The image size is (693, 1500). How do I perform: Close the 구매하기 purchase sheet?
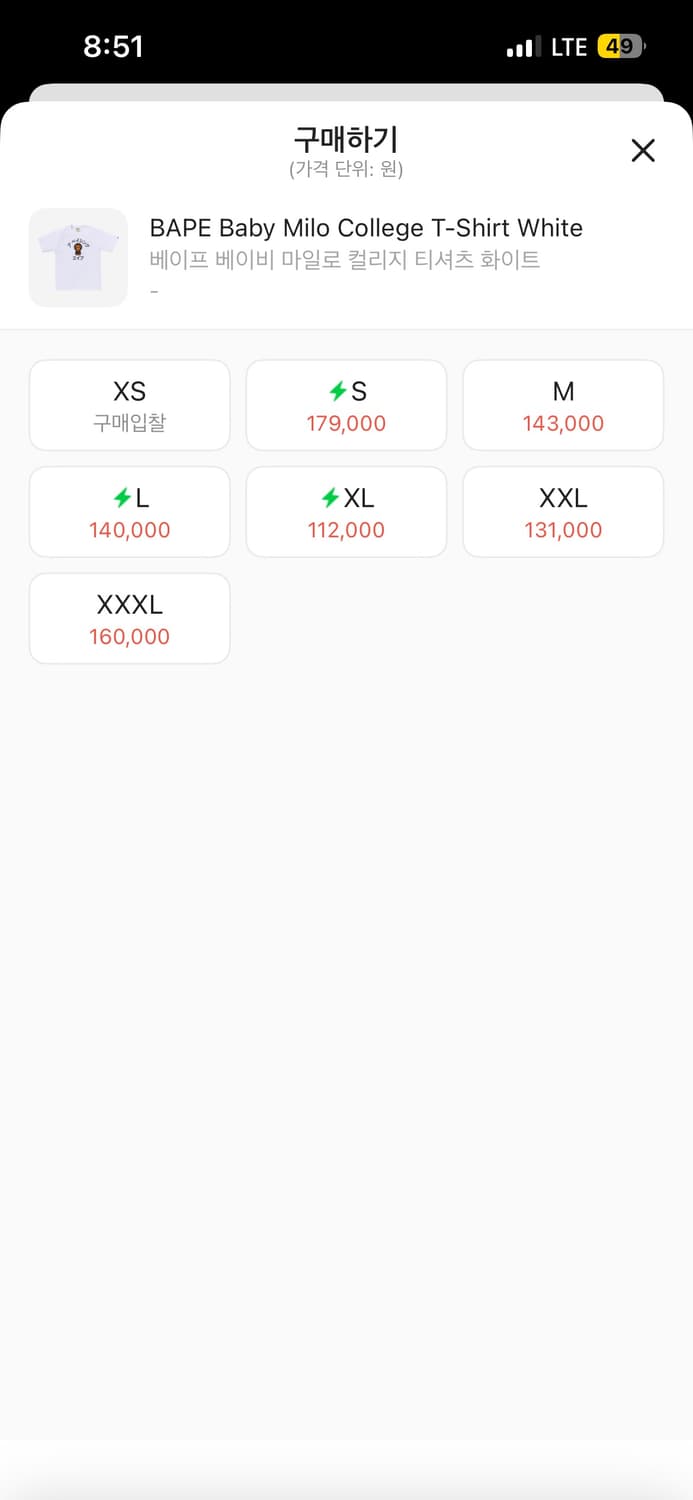pos(643,150)
